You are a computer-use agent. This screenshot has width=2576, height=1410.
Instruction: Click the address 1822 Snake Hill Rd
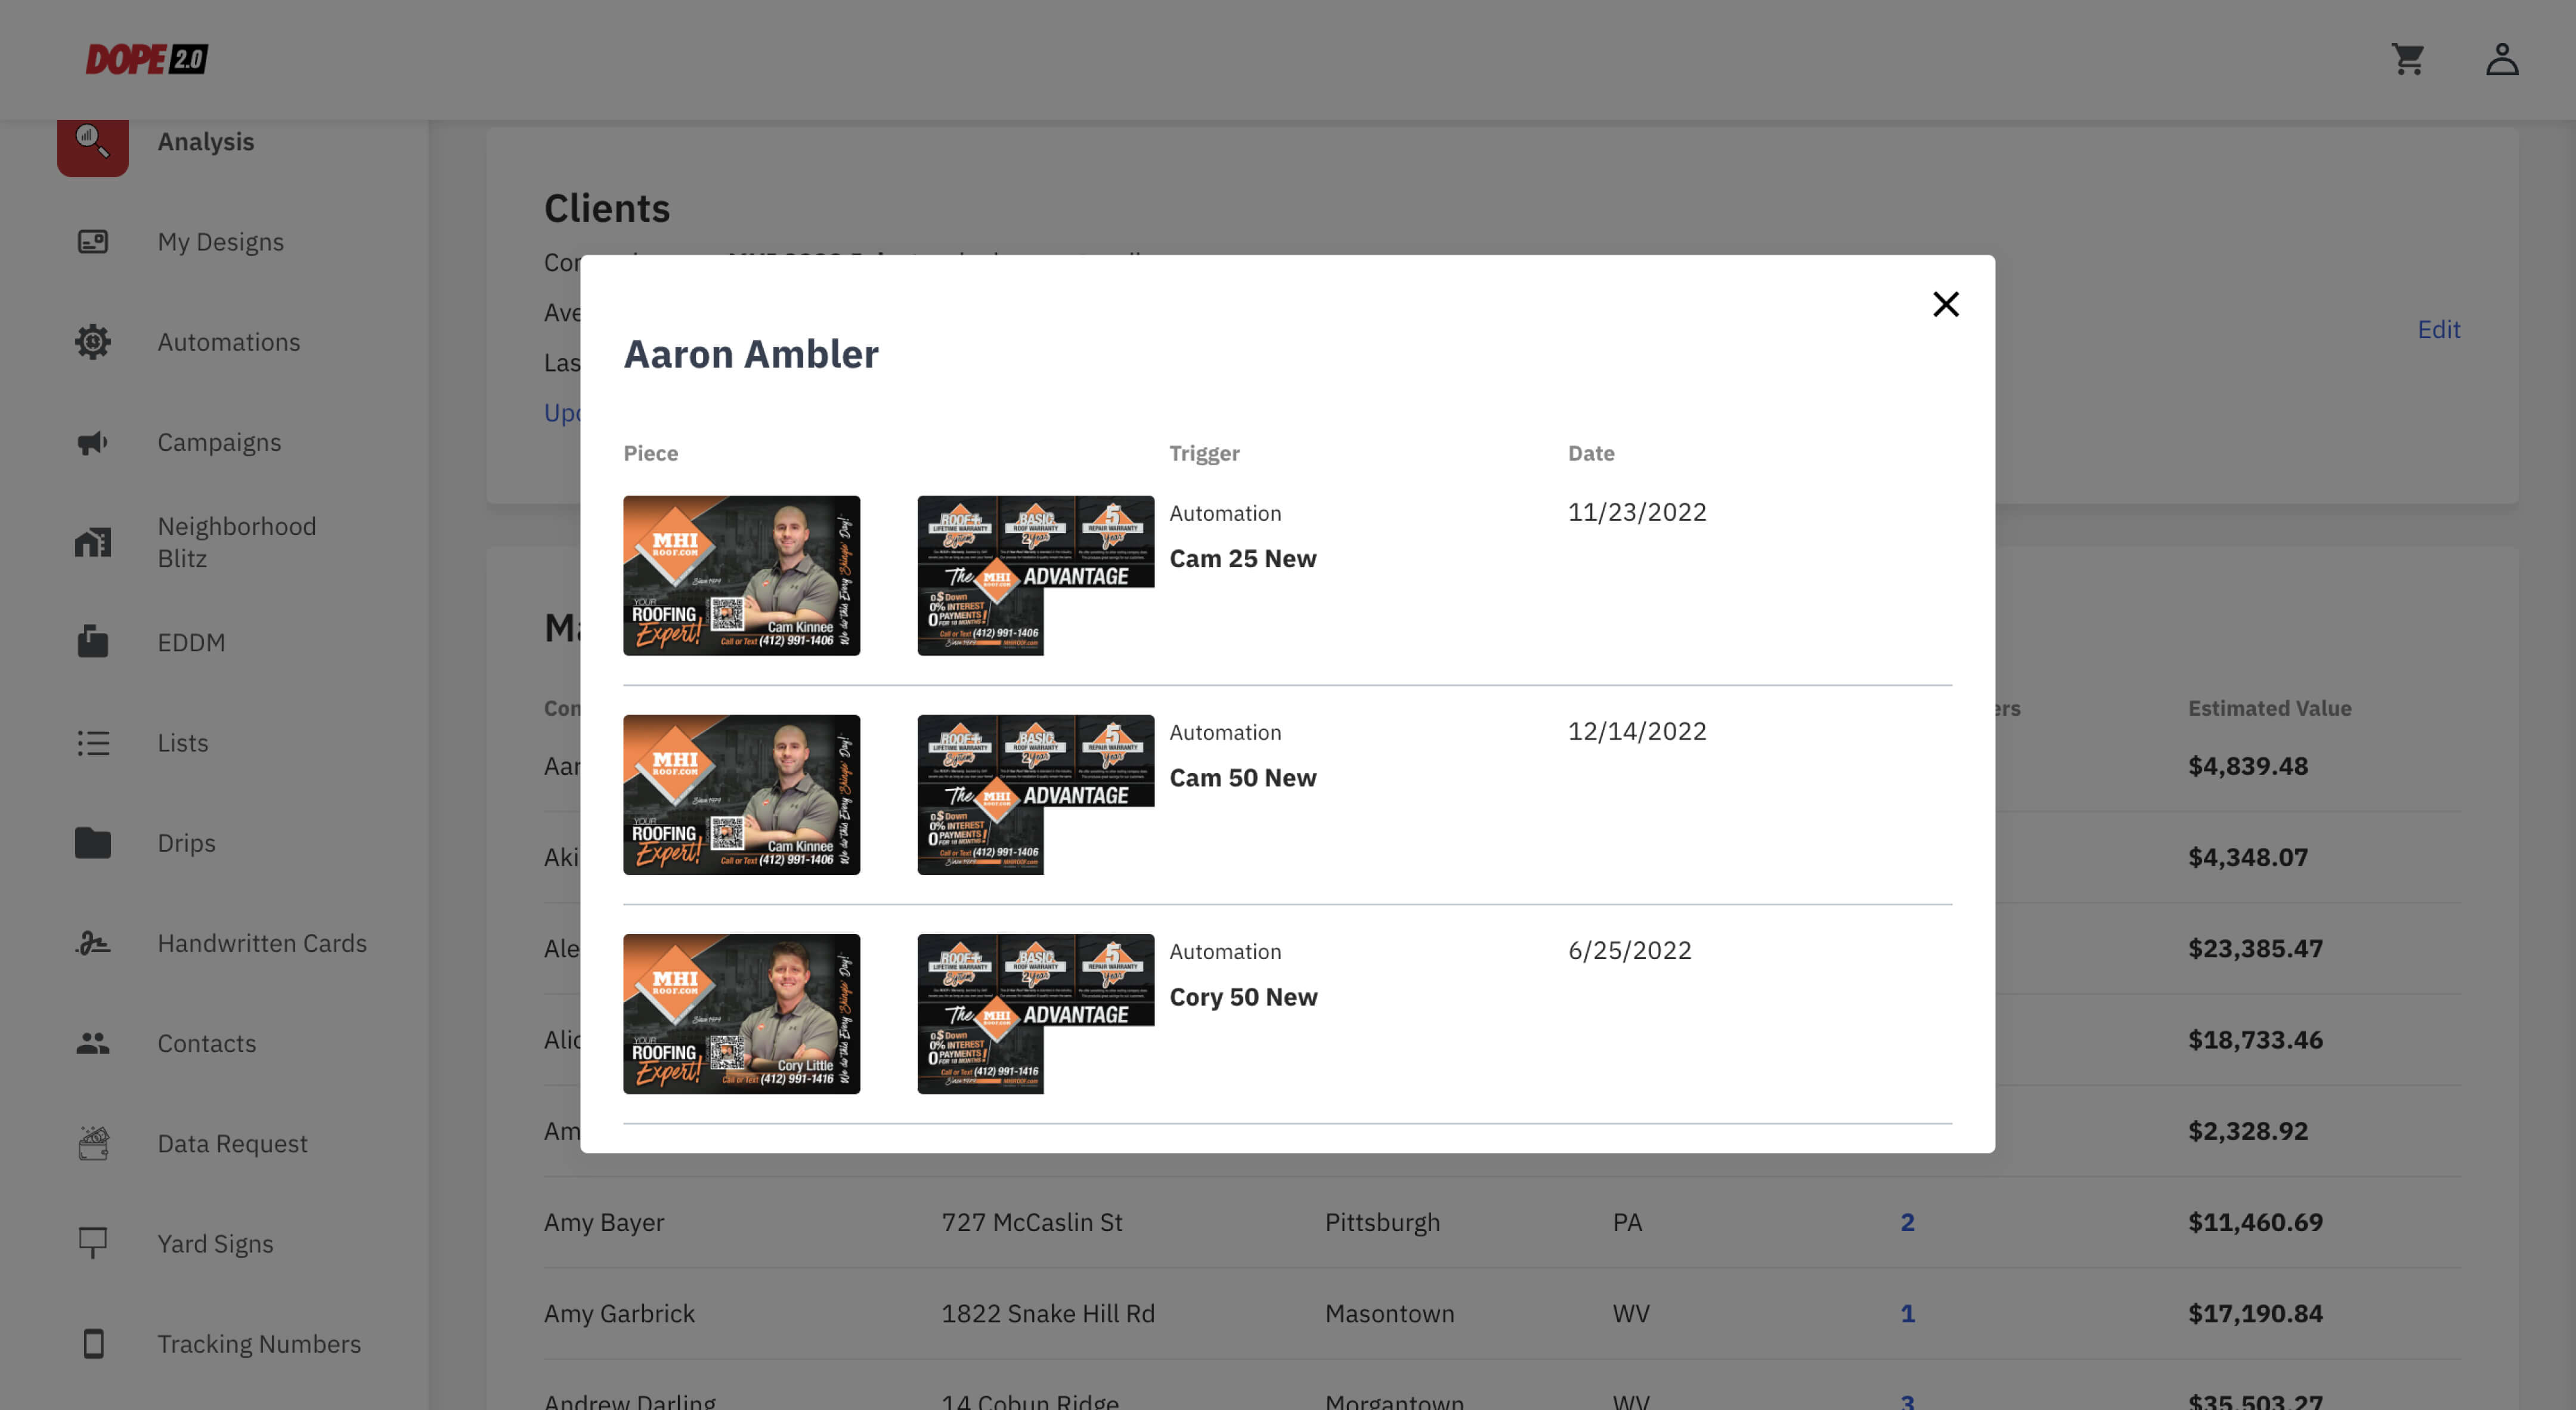(1047, 1313)
